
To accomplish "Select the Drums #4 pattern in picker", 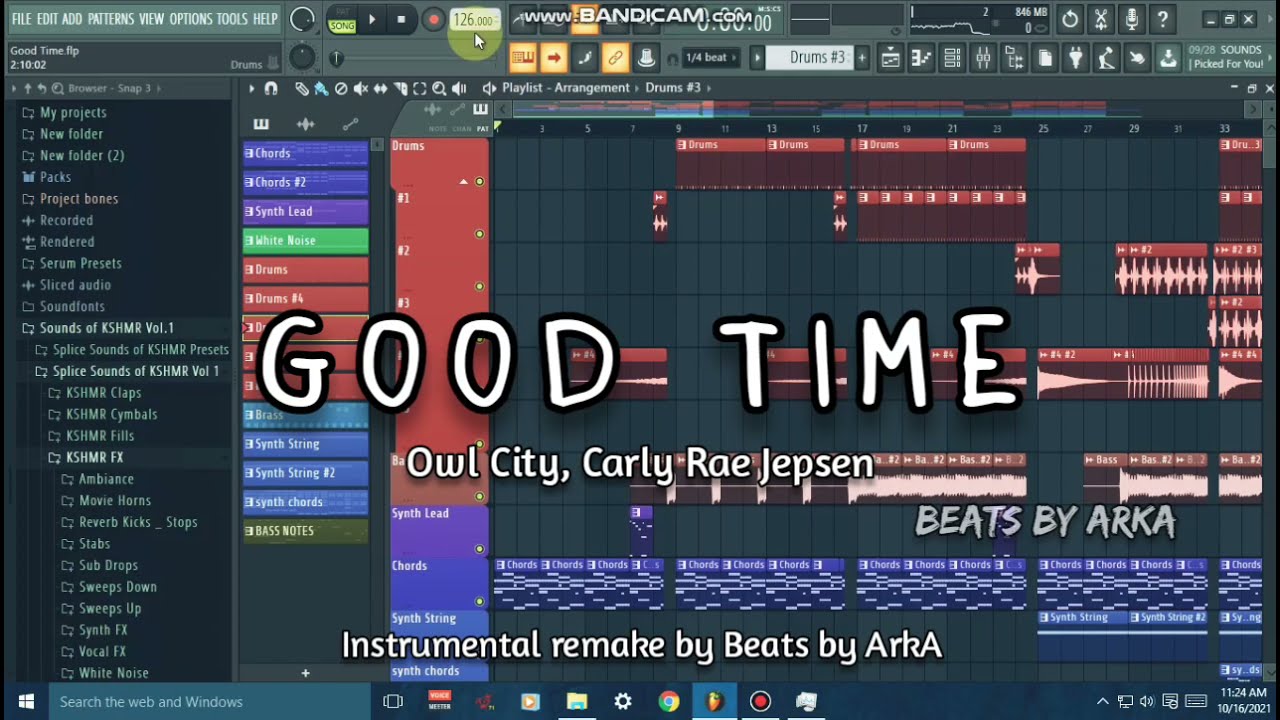I will coord(305,298).
